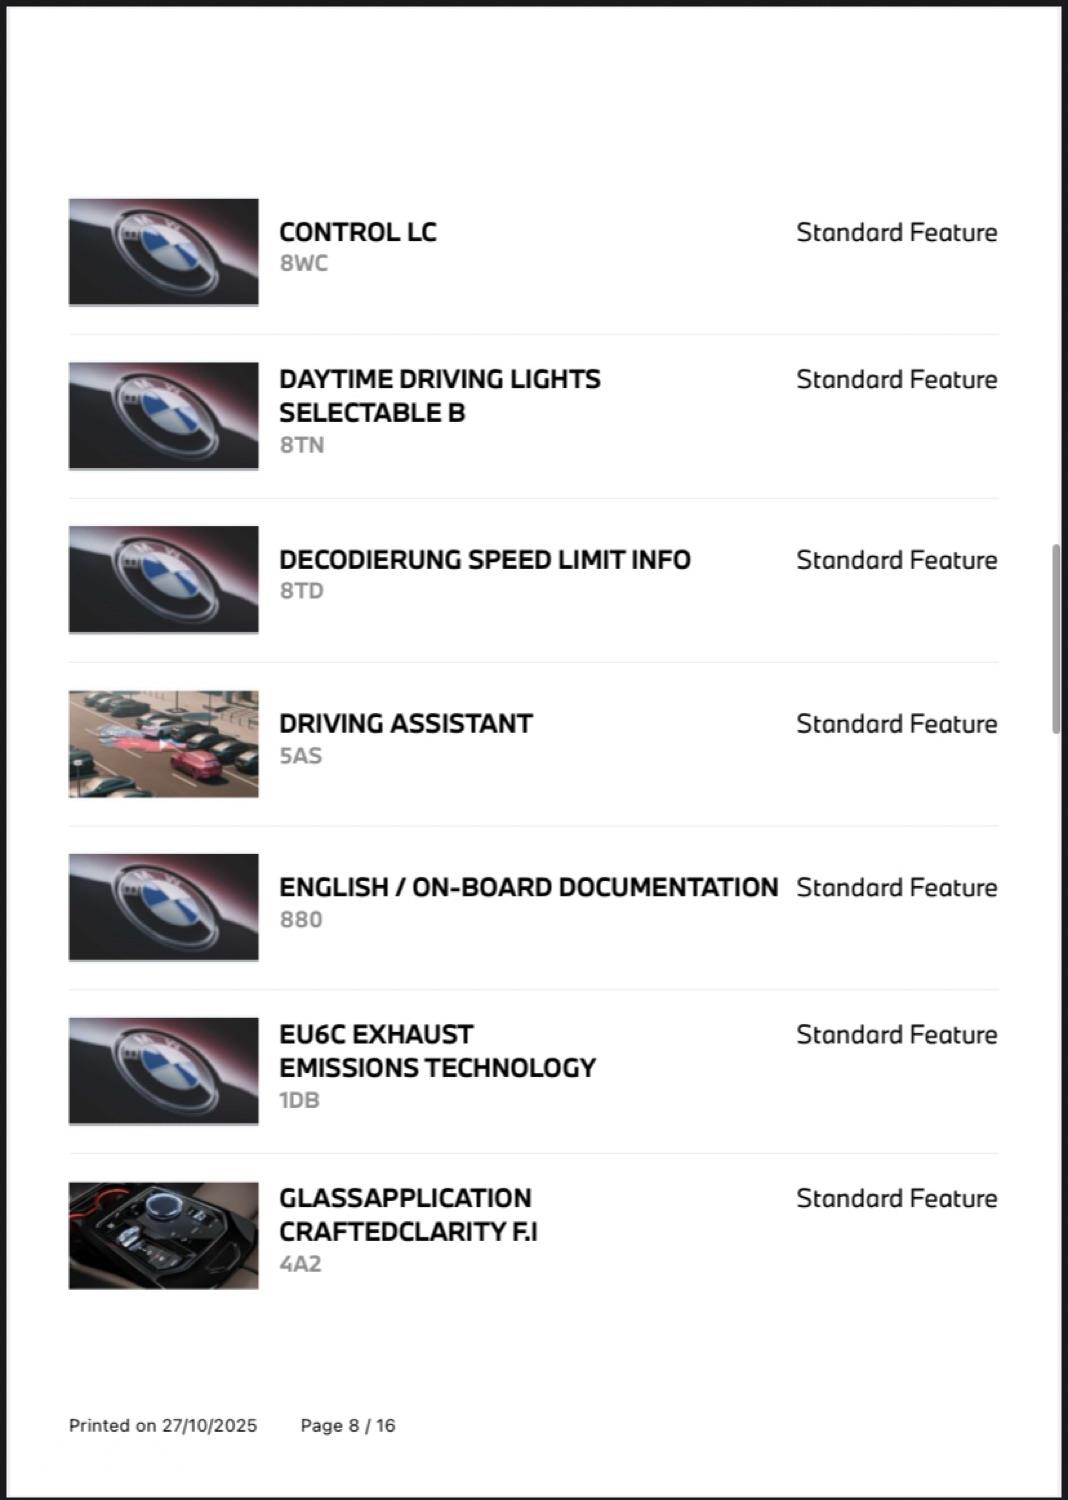
Task: Click the Page 8 / 16 indicator
Action: [348, 1425]
